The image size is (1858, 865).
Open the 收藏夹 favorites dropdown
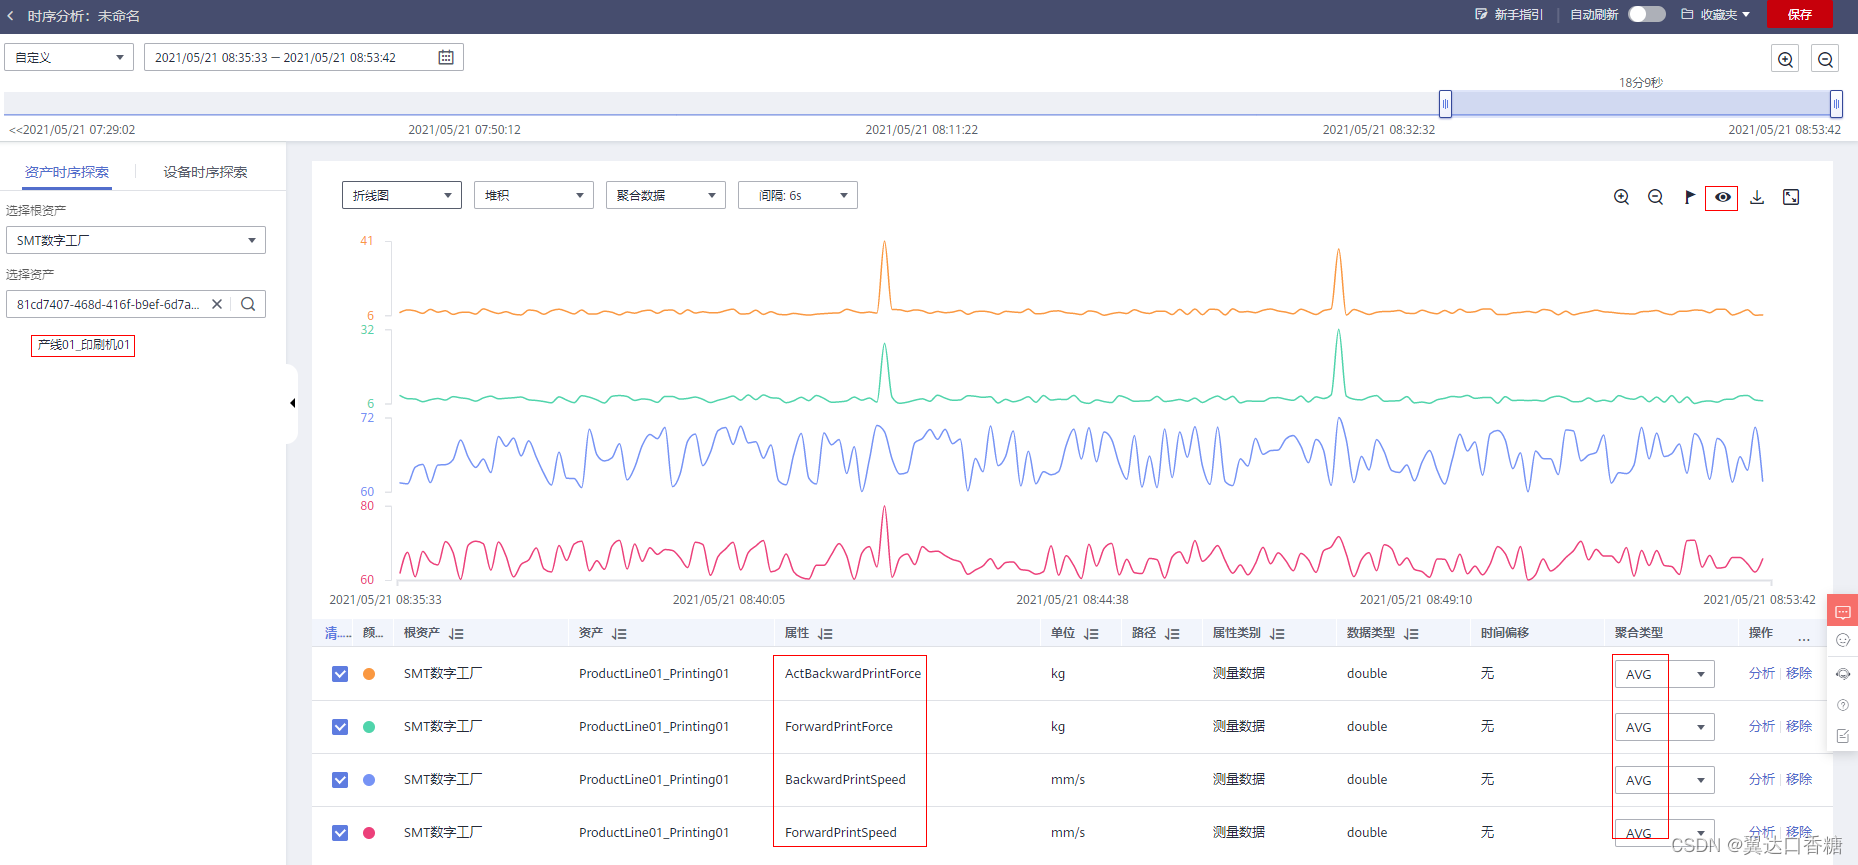point(1716,15)
